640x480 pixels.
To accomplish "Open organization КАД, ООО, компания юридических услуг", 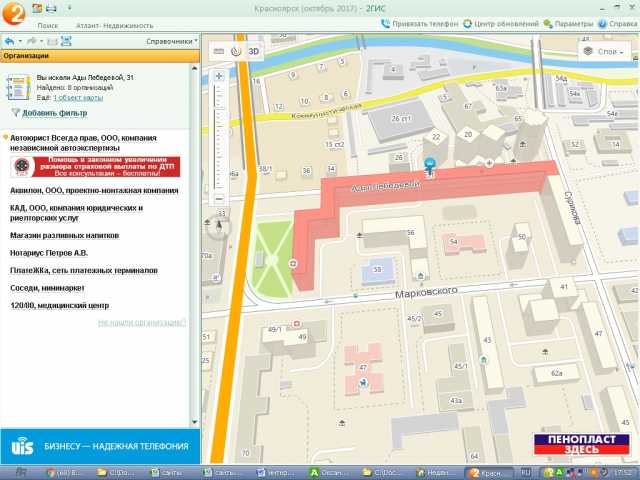I will 76,213.
